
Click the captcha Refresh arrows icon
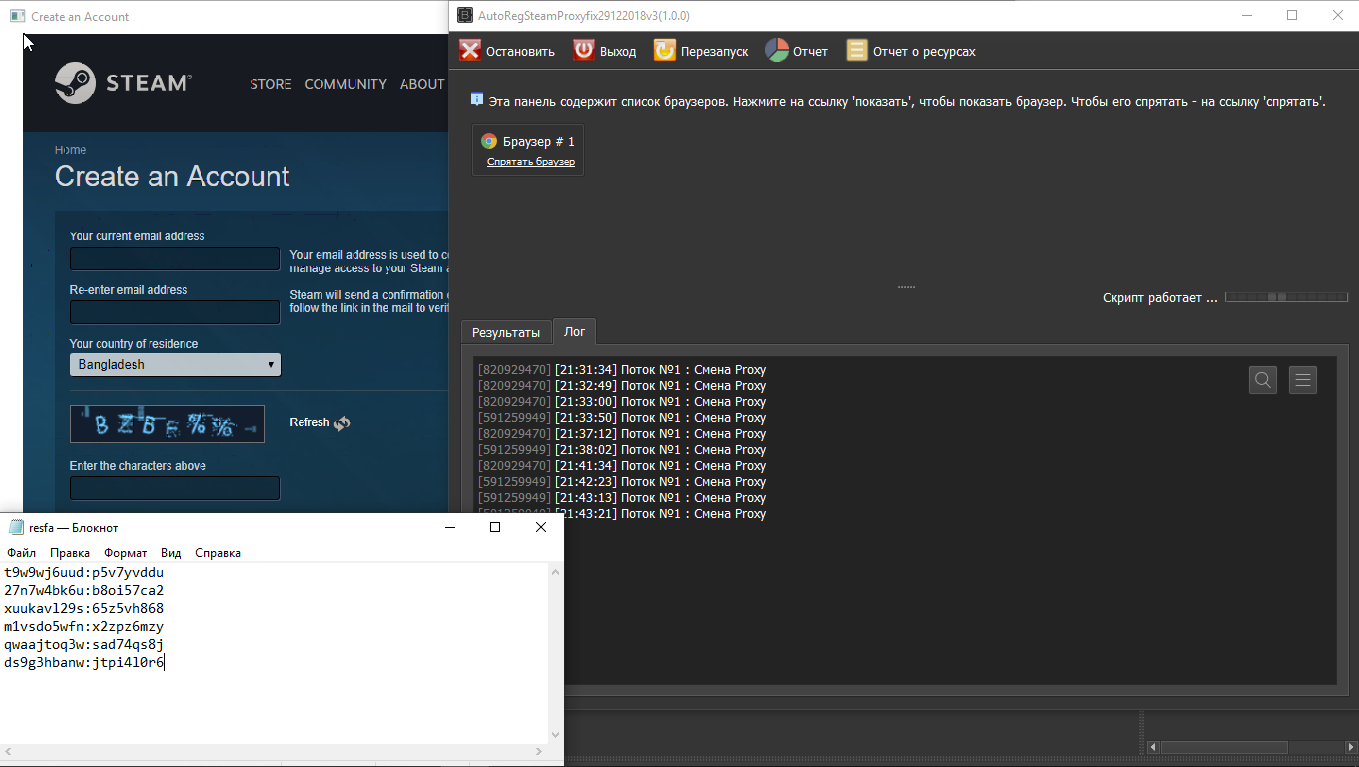(x=342, y=423)
